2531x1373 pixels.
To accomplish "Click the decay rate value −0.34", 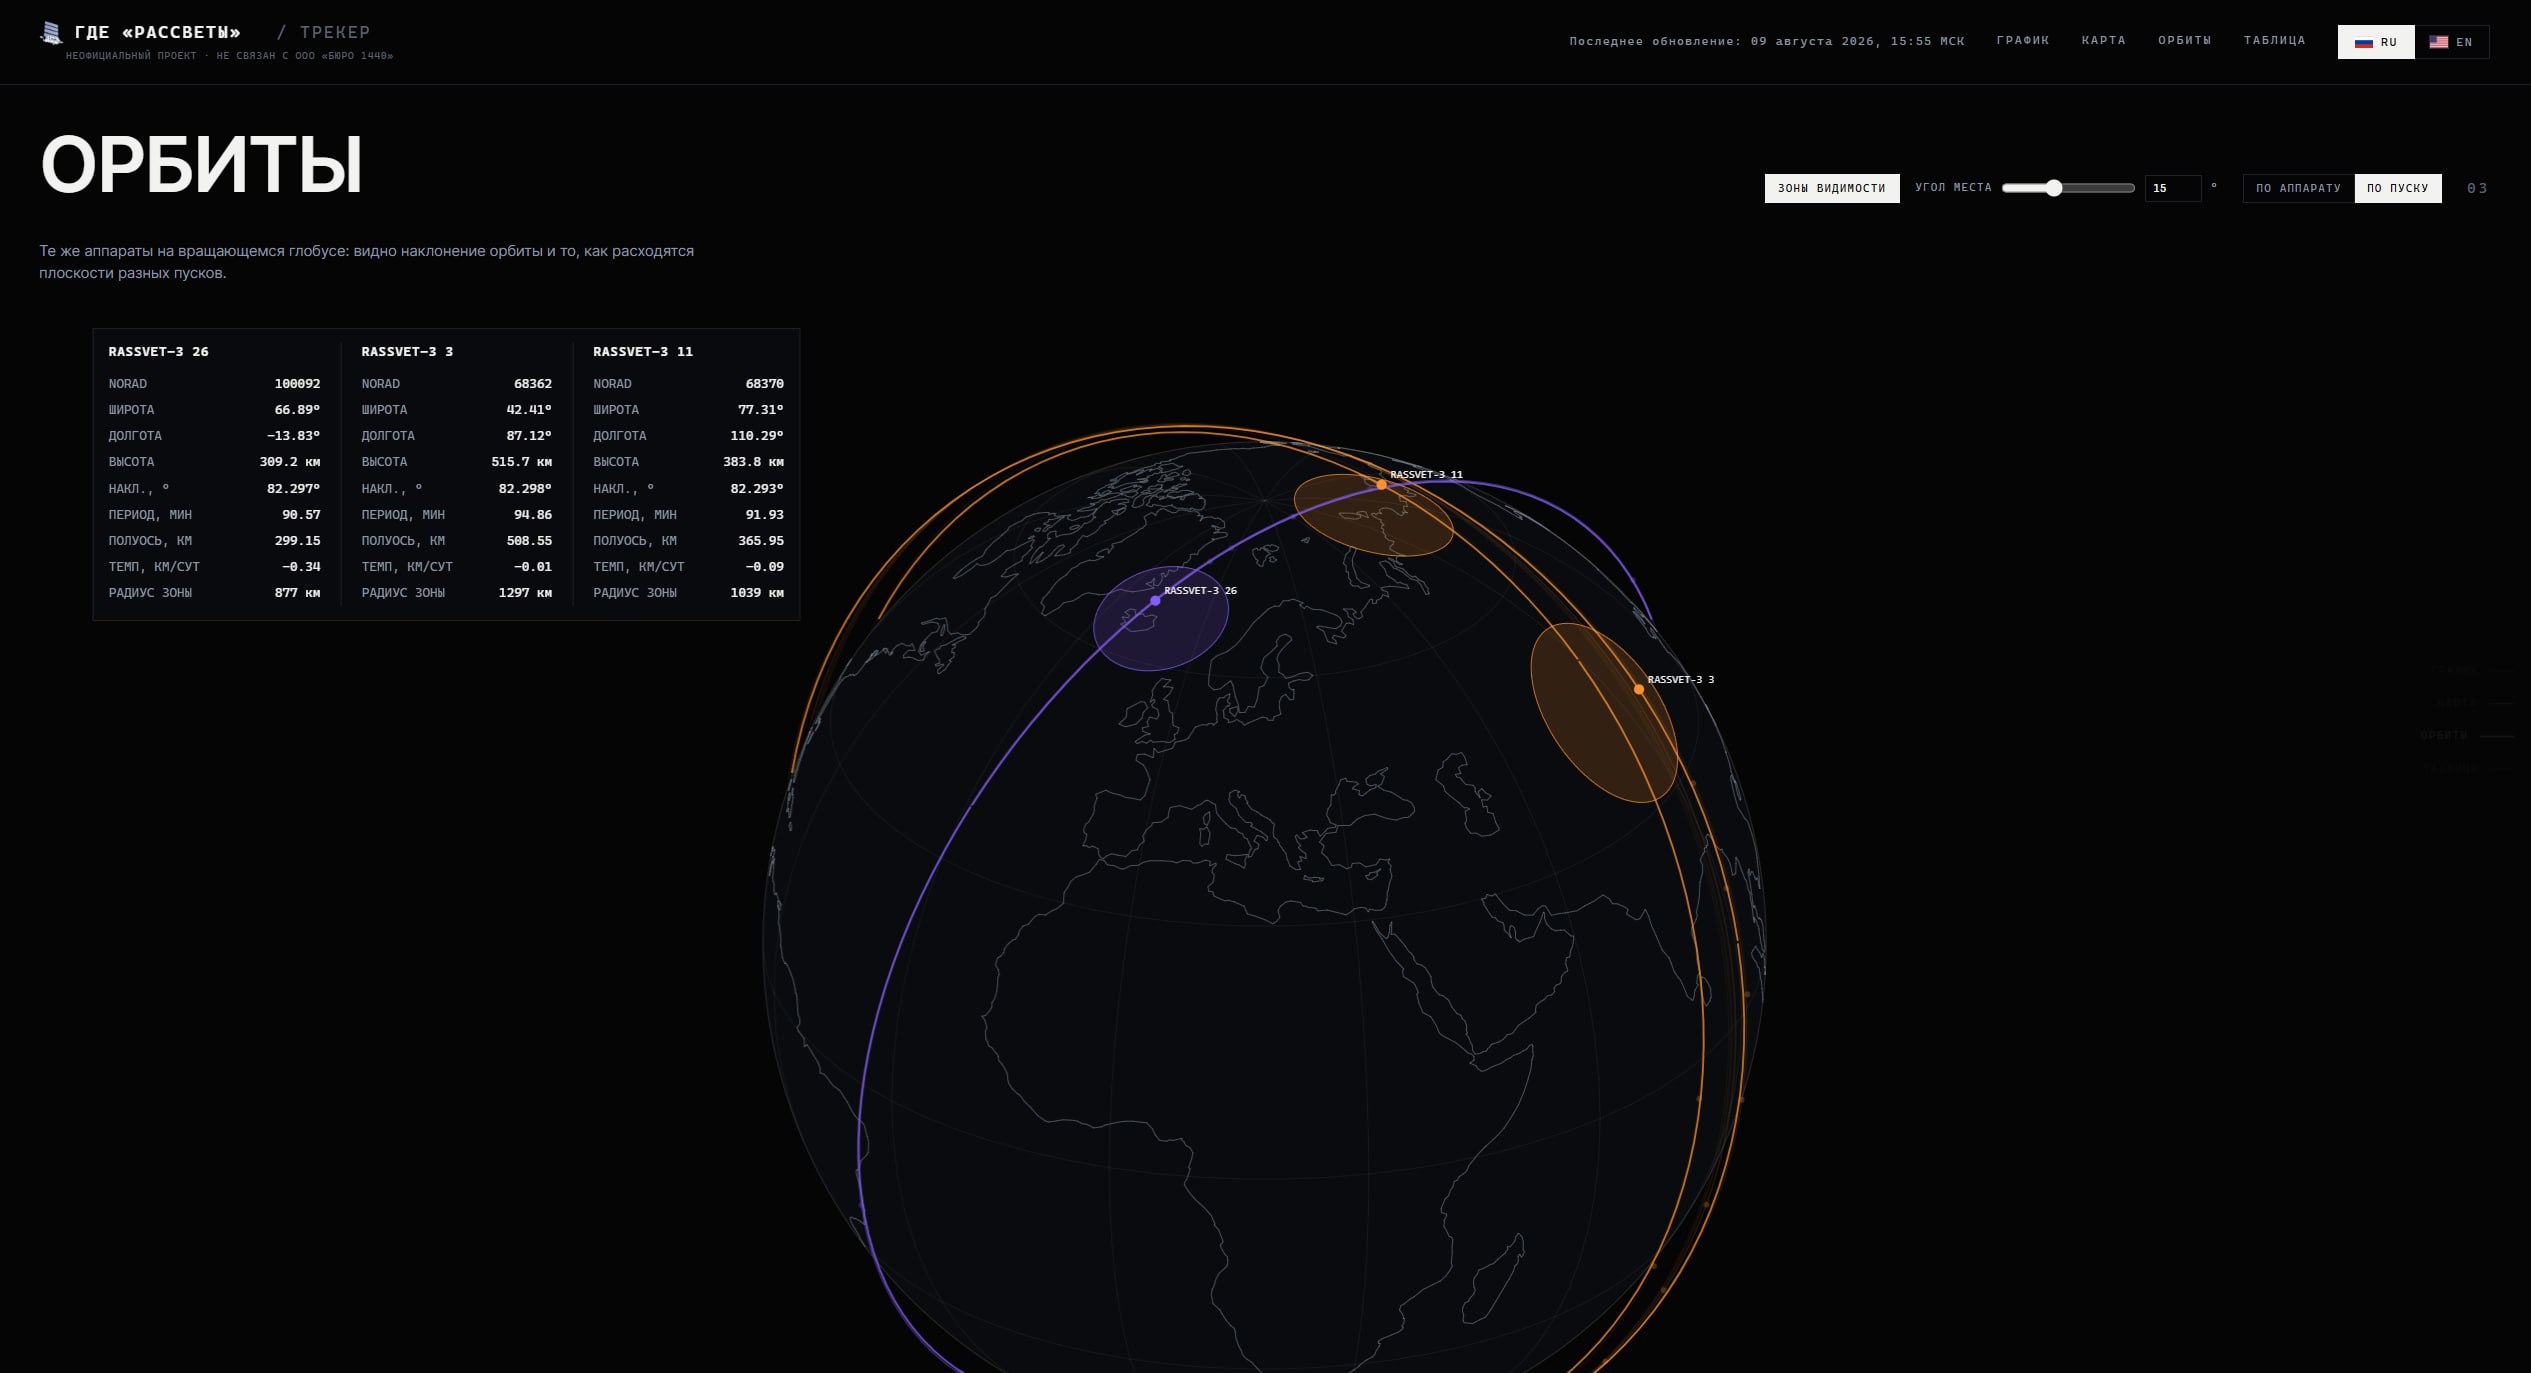I will tap(302, 567).
